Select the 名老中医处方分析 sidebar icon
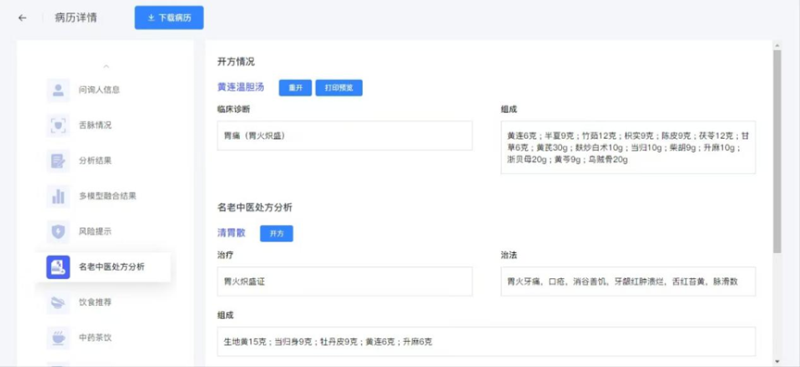Image resolution: width=800 pixels, height=367 pixels. pos(58,267)
